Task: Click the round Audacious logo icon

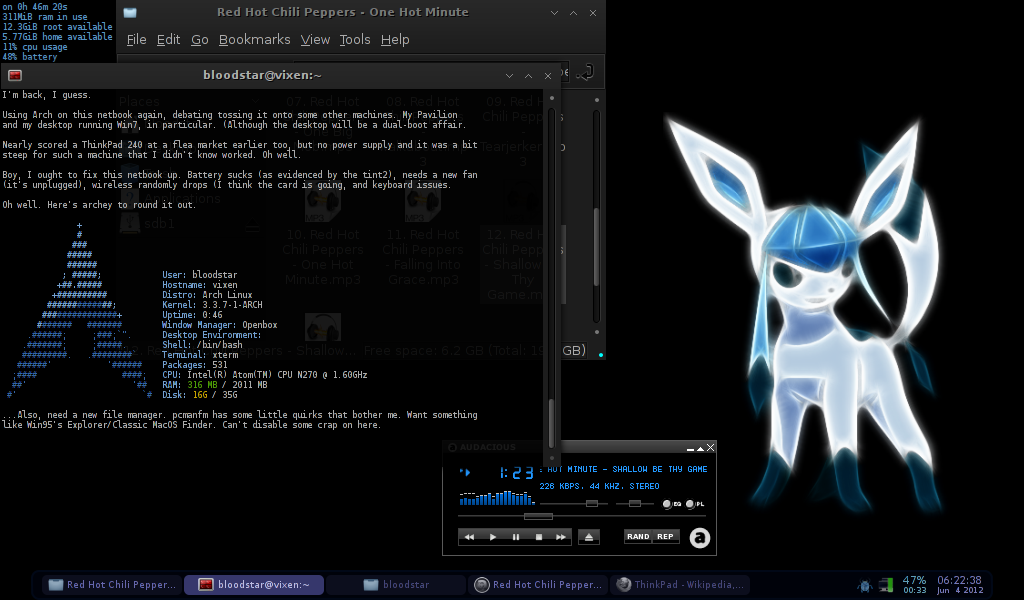Action: (701, 538)
